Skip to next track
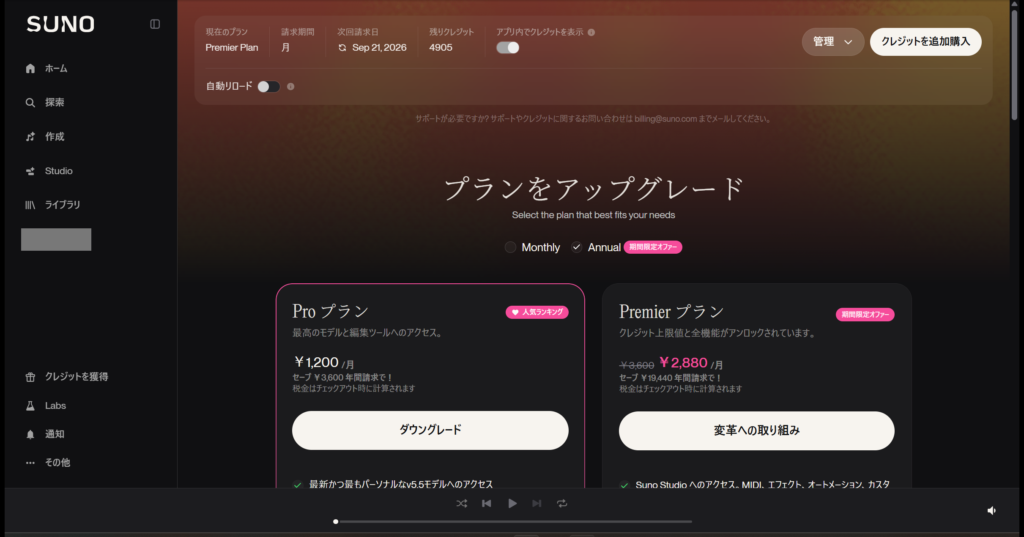 pos(537,504)
